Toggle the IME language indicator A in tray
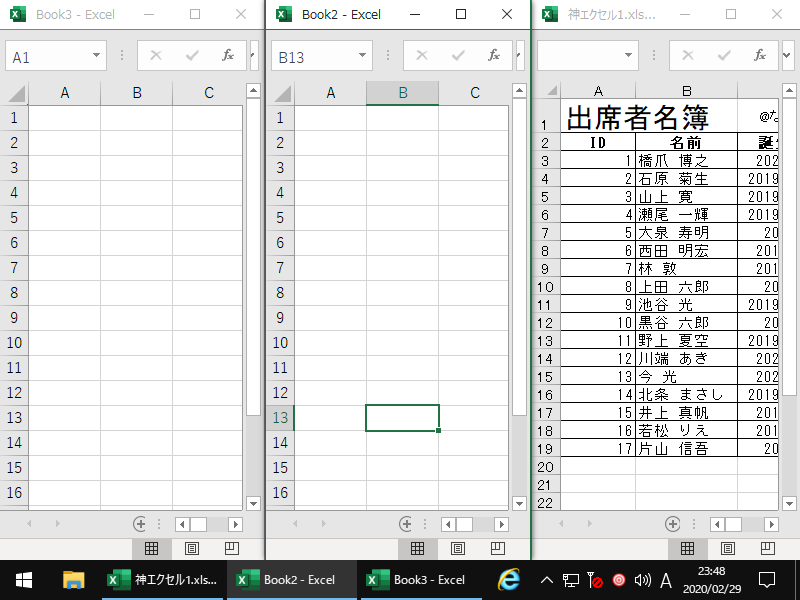The image size is (800, 600). tap(665, 580)
